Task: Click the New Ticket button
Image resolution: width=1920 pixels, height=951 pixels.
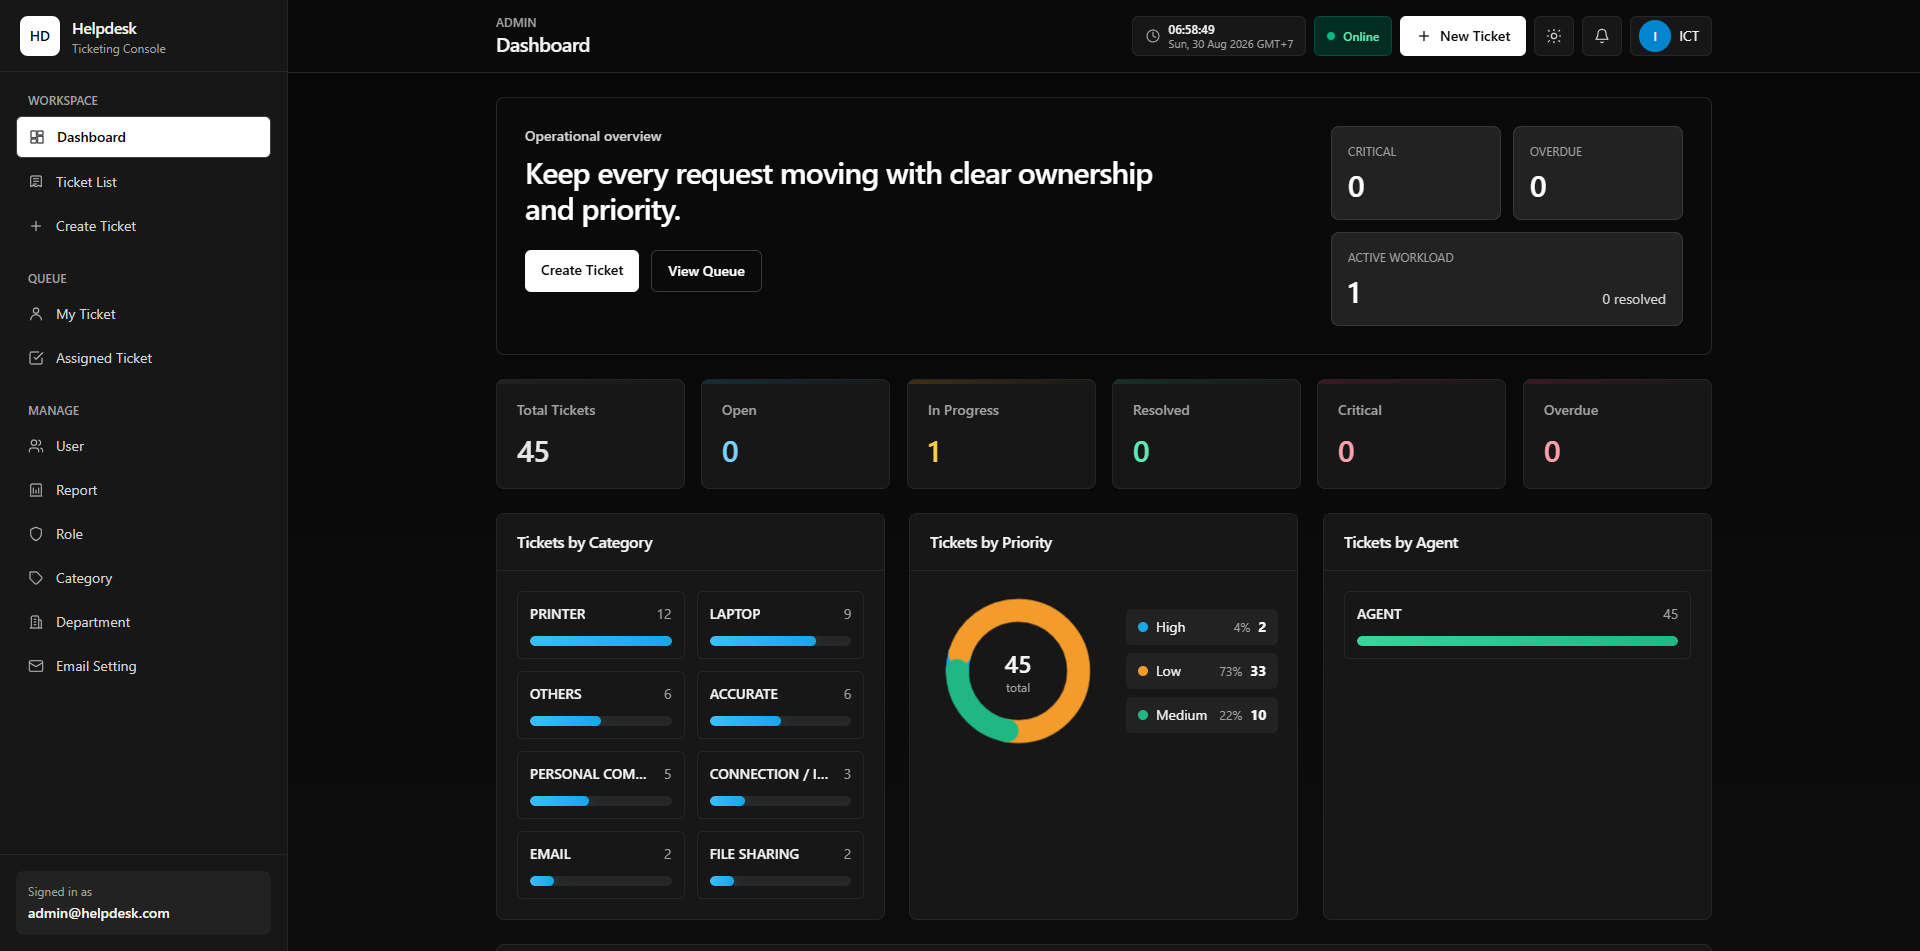Action: 1463,36
